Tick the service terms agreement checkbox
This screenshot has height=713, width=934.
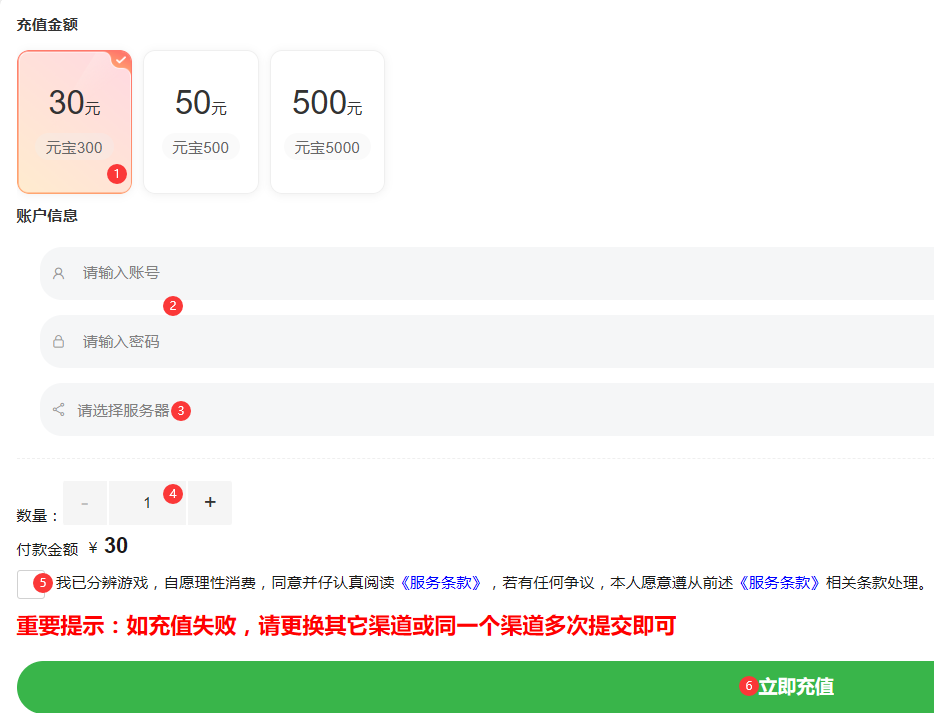pos(31,584)
